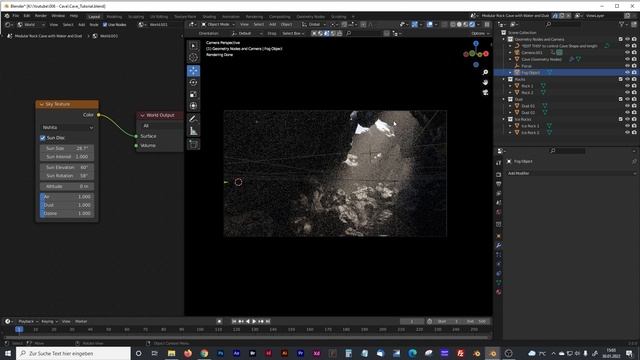The image size is (640, 360).
Task: Hide the Fog Object in viewport
Action: [627, 73]
